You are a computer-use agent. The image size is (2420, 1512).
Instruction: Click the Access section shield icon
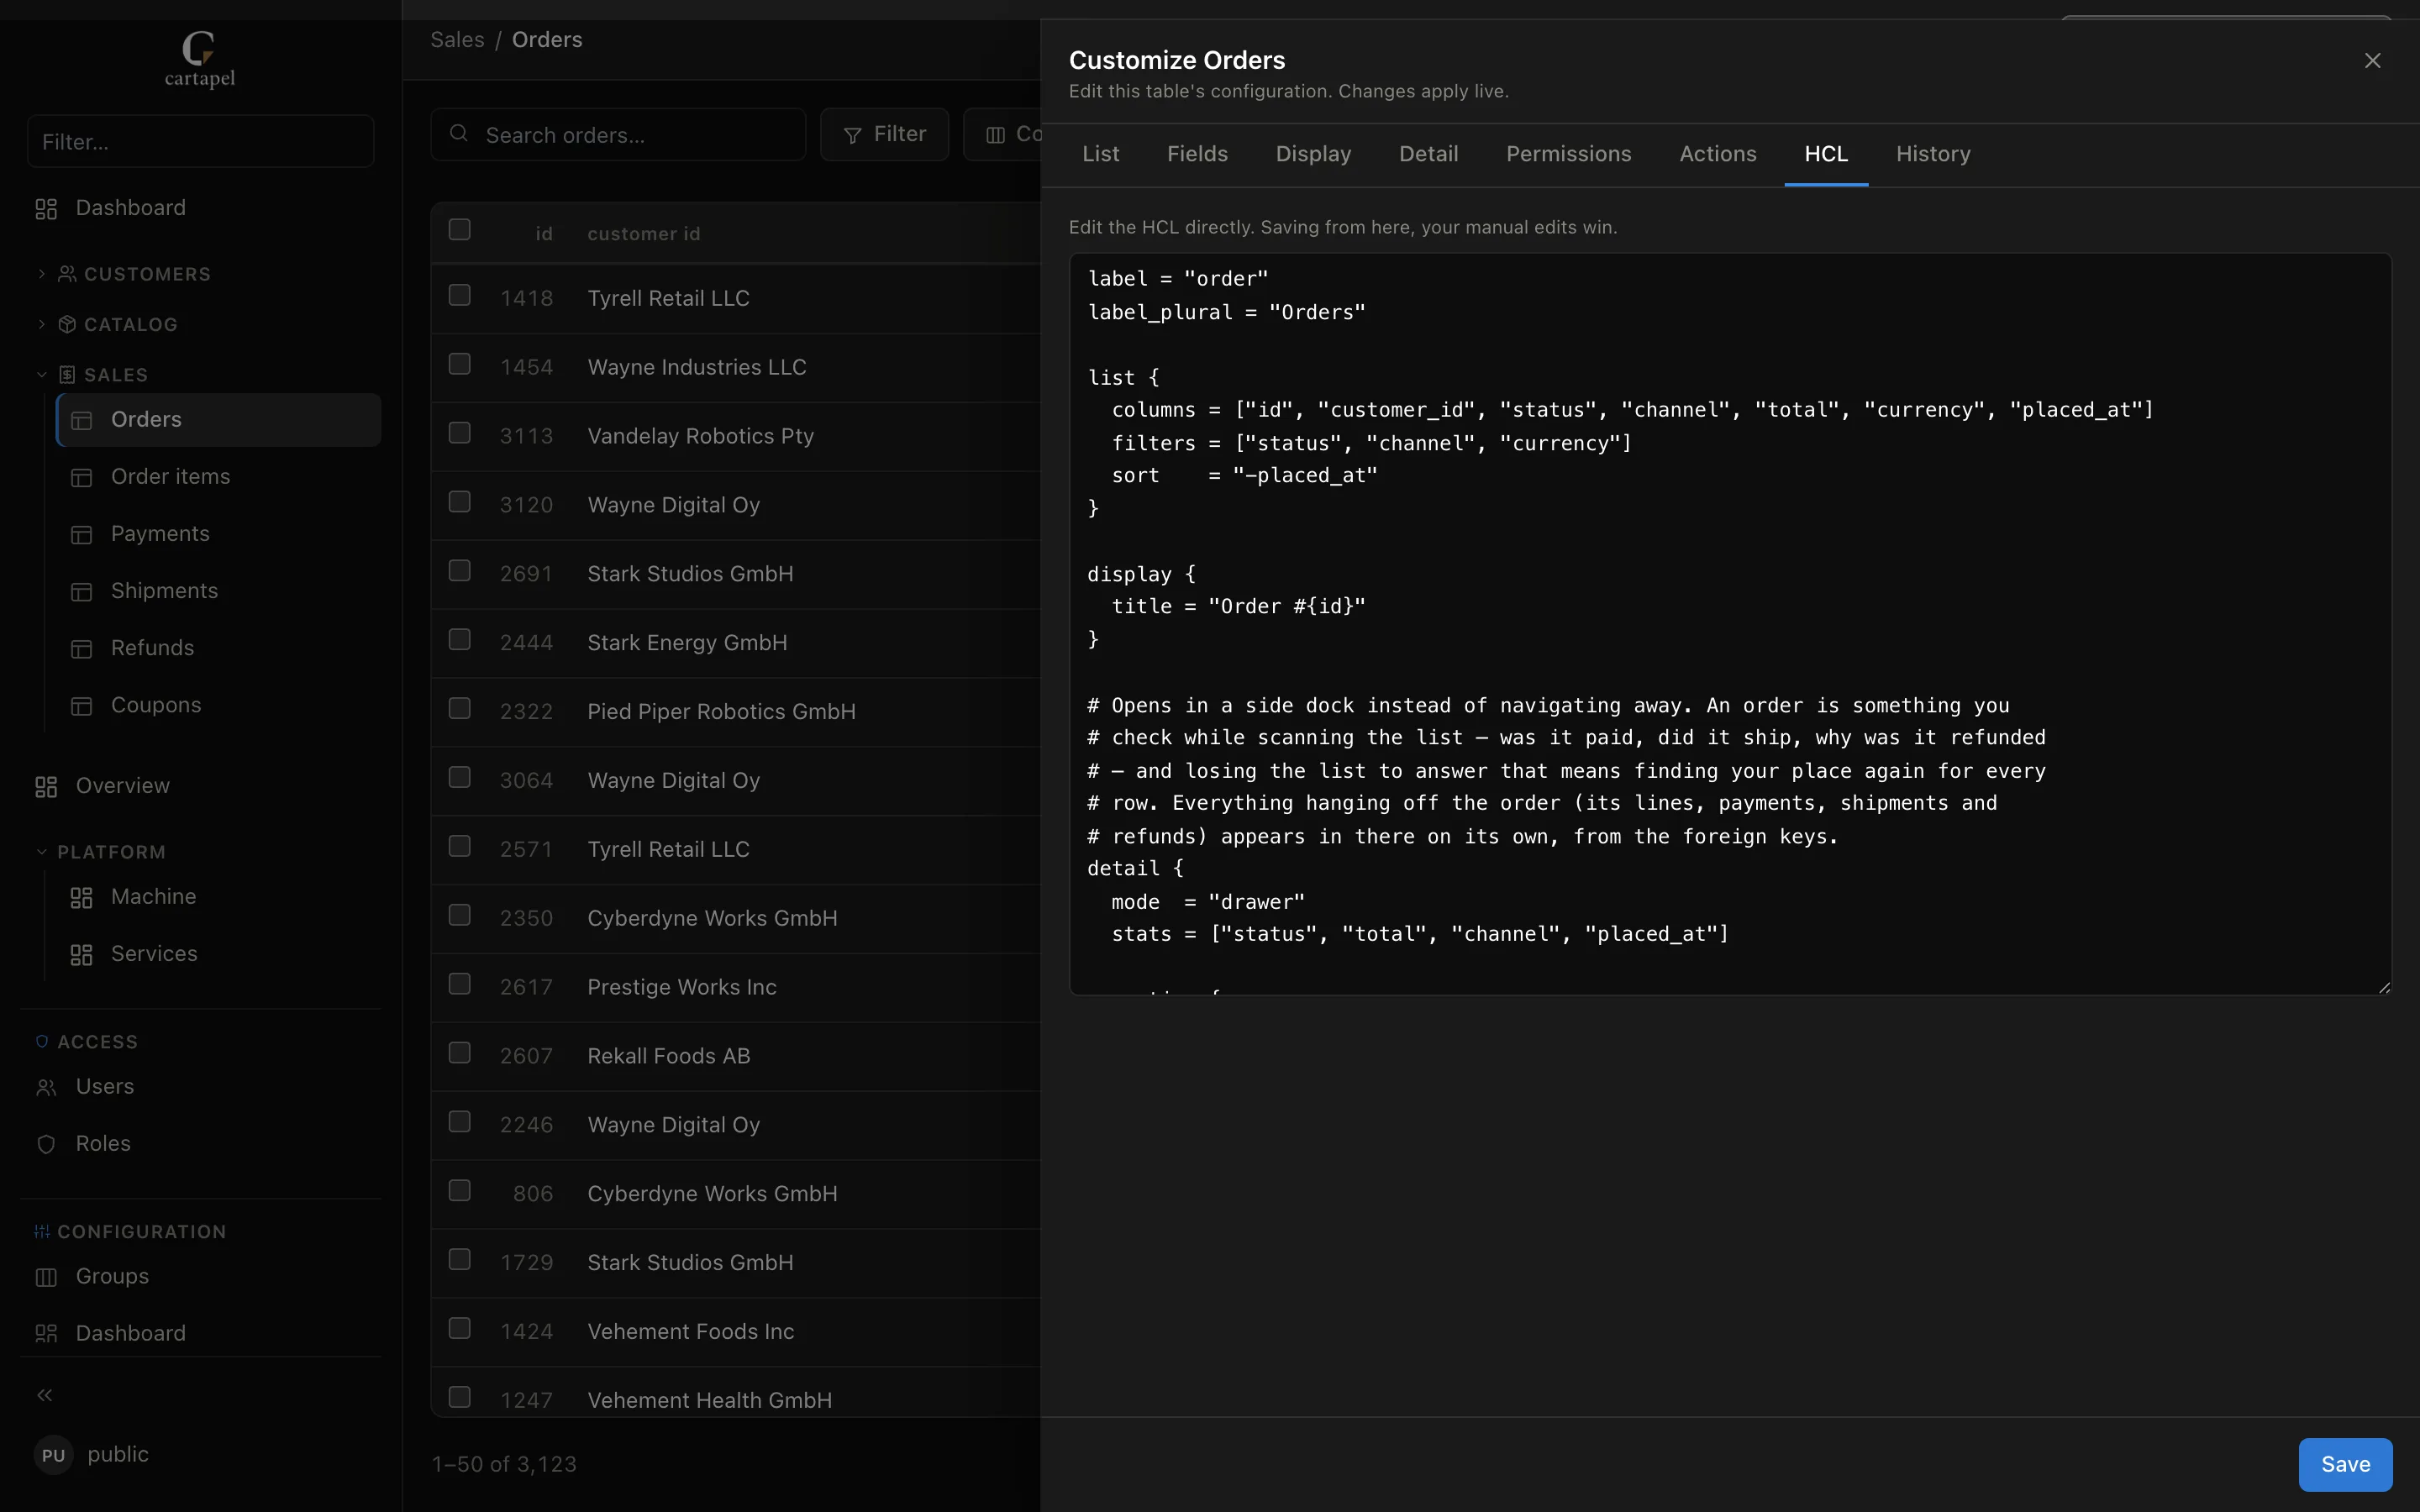42,1042
